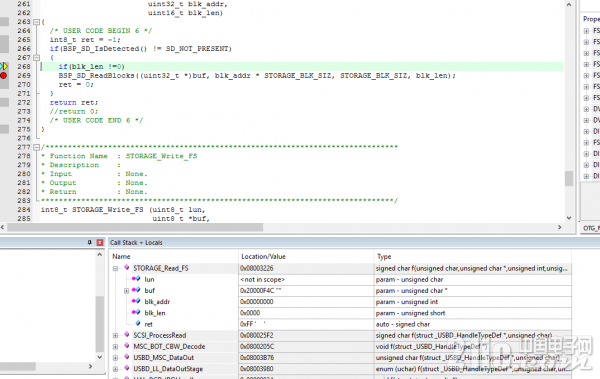
Task: Click the USER CODE END 6 comment
Action: pyautogui.click(x=96, y=120)
